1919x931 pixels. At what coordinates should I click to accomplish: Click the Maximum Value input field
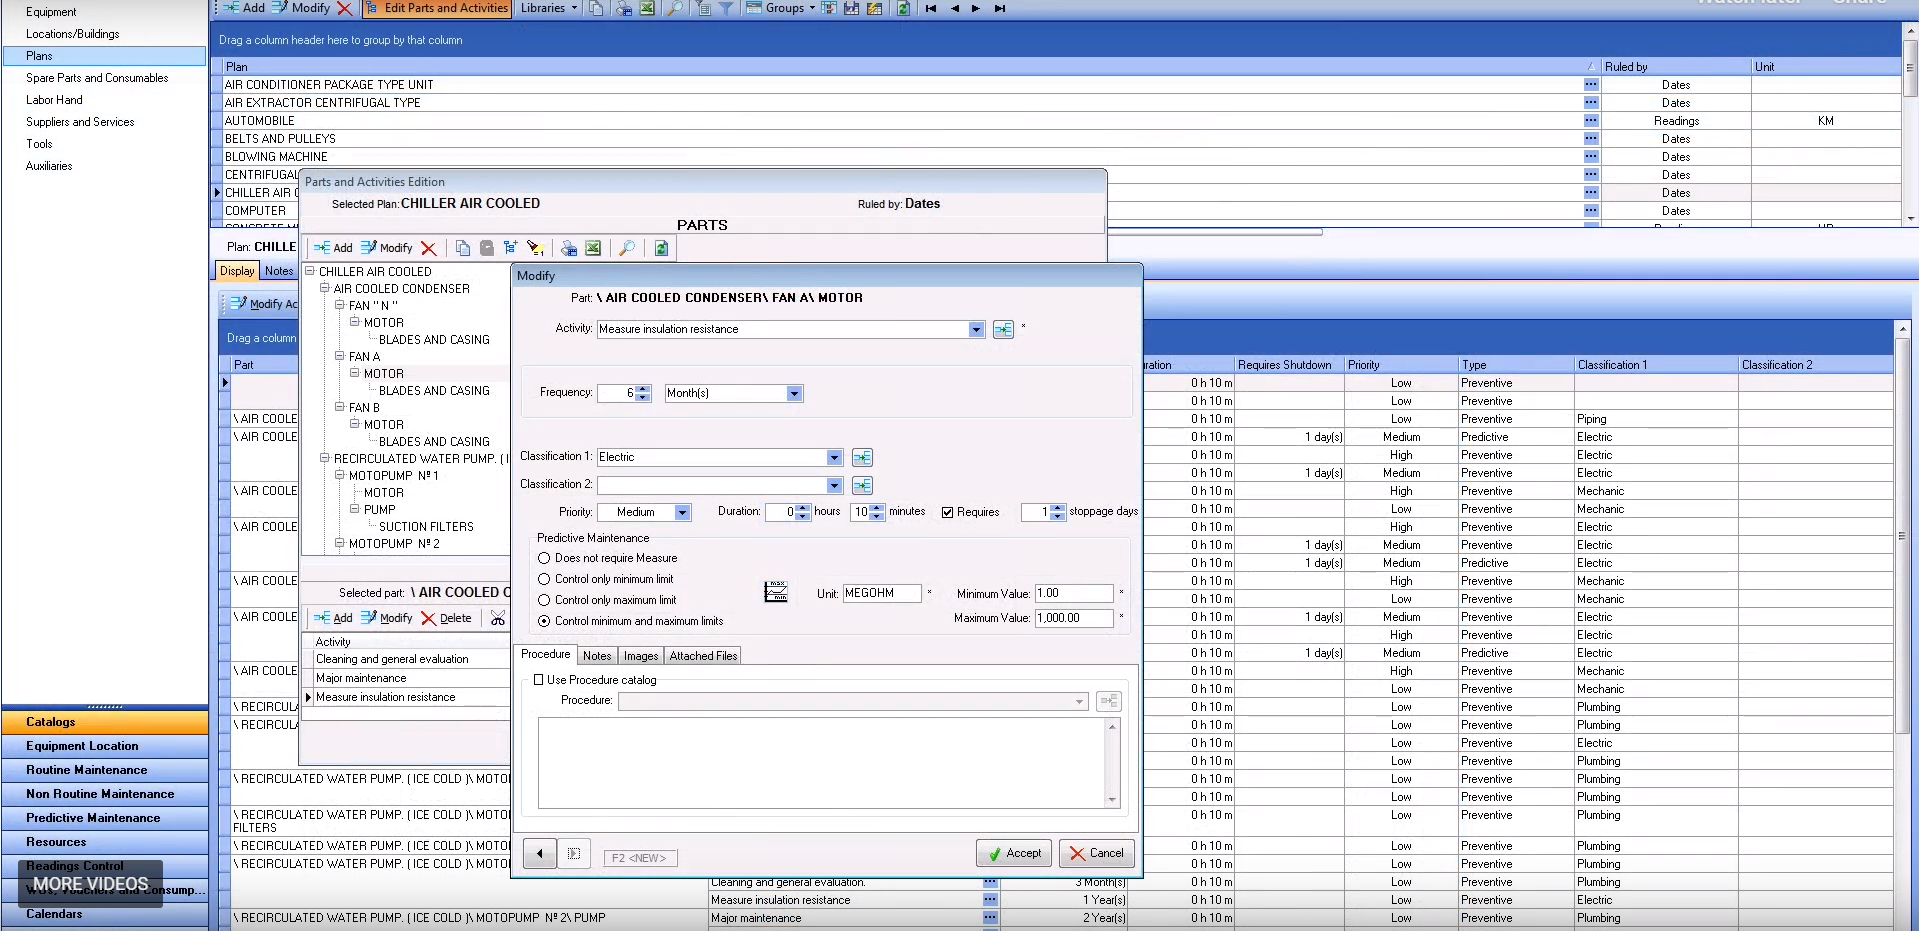pyautogui.click(x=1074, y=618)
